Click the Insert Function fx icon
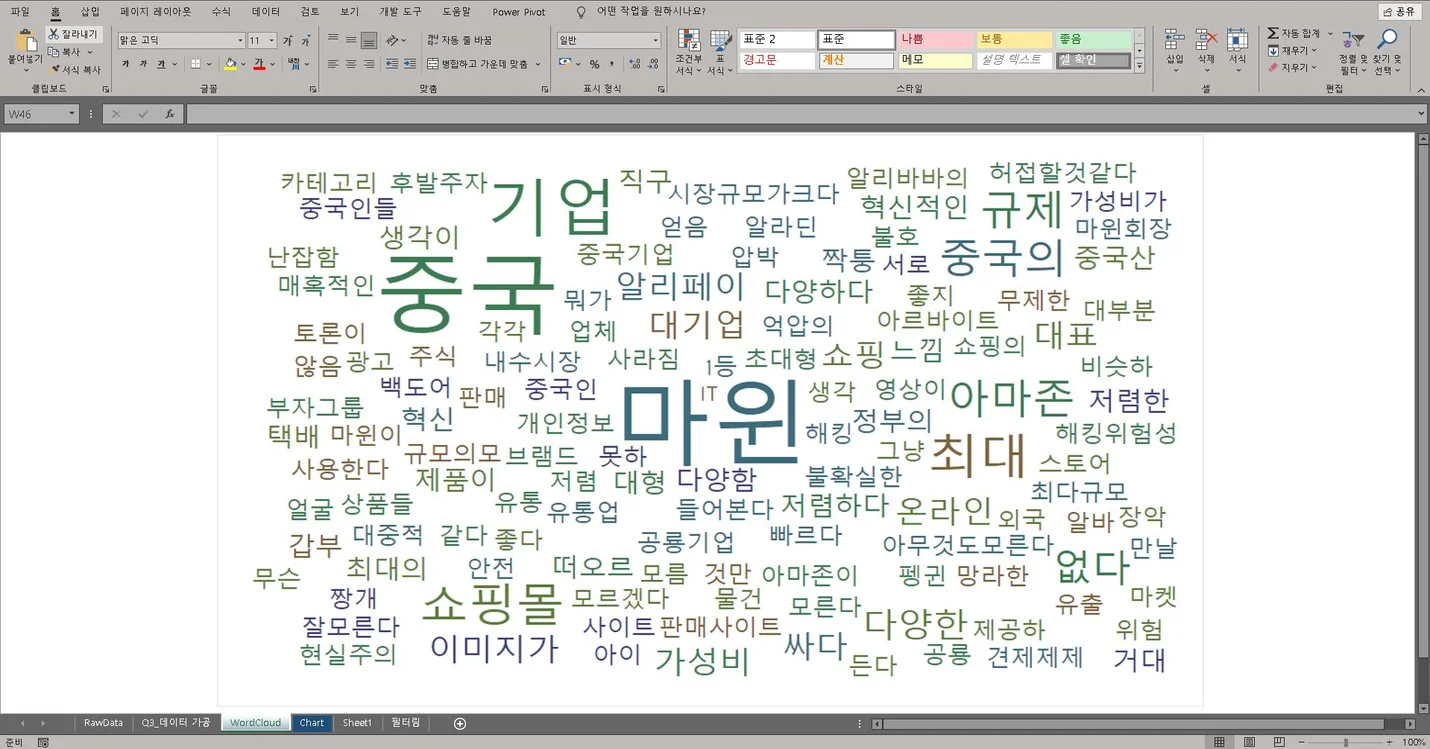 170,114
